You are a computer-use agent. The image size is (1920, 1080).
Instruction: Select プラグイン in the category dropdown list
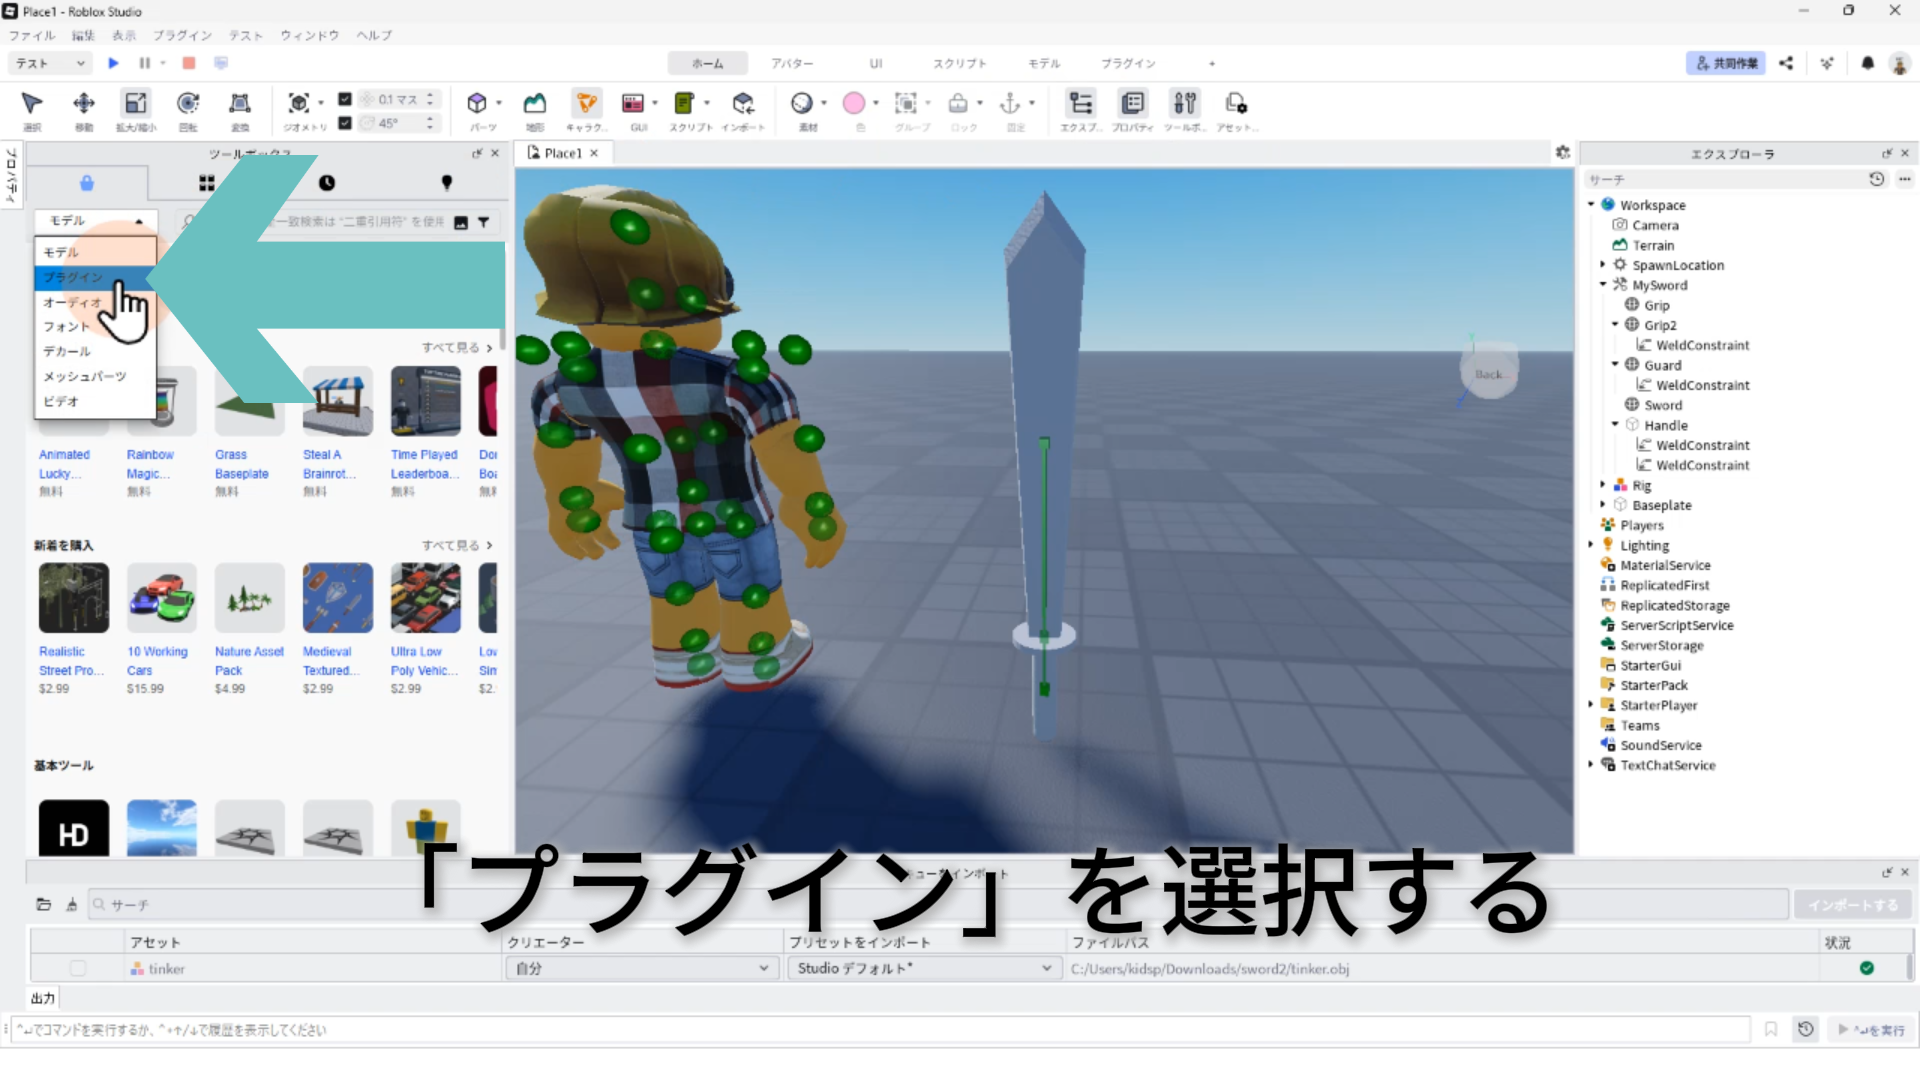tap(74, 277)
